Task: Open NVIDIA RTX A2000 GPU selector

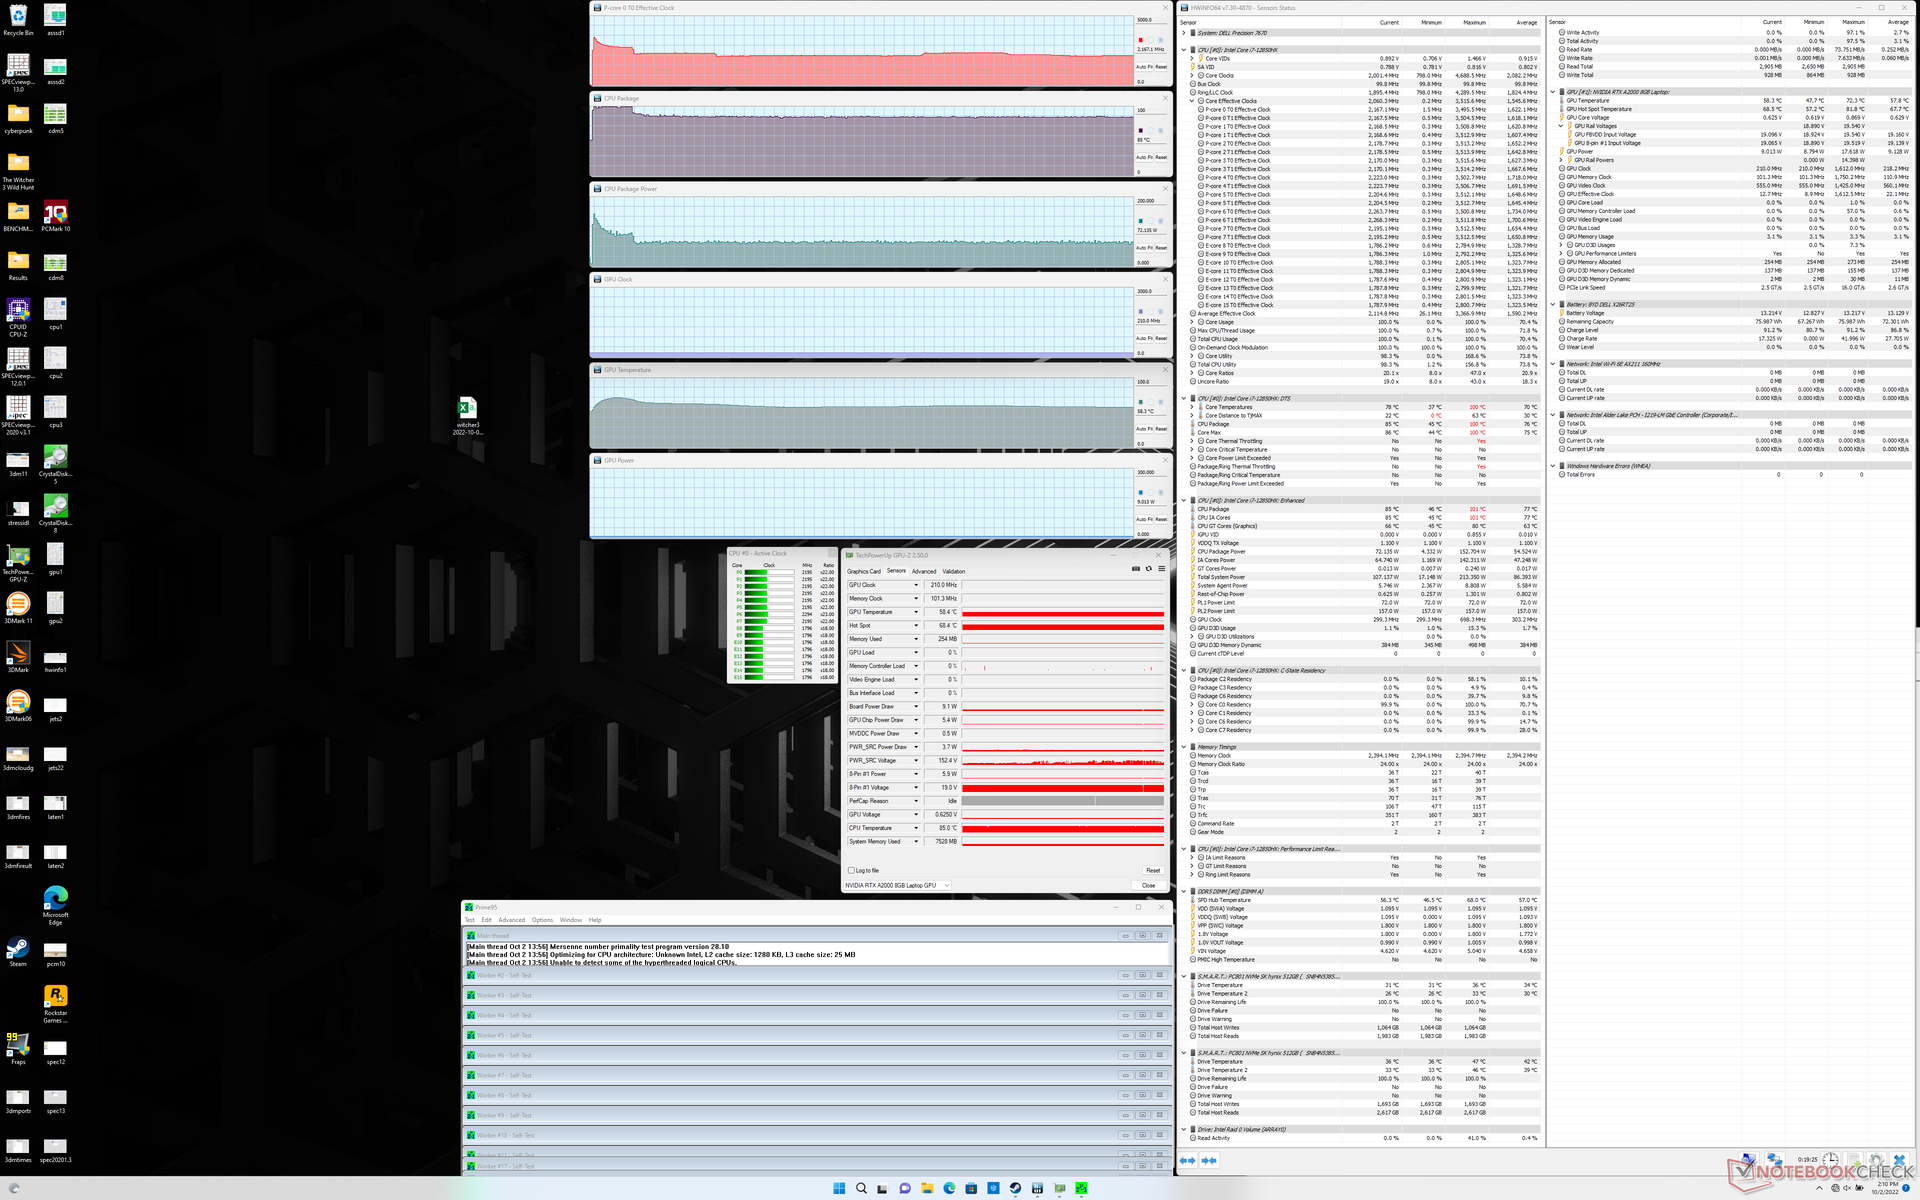Action: [x=896, y=885]
